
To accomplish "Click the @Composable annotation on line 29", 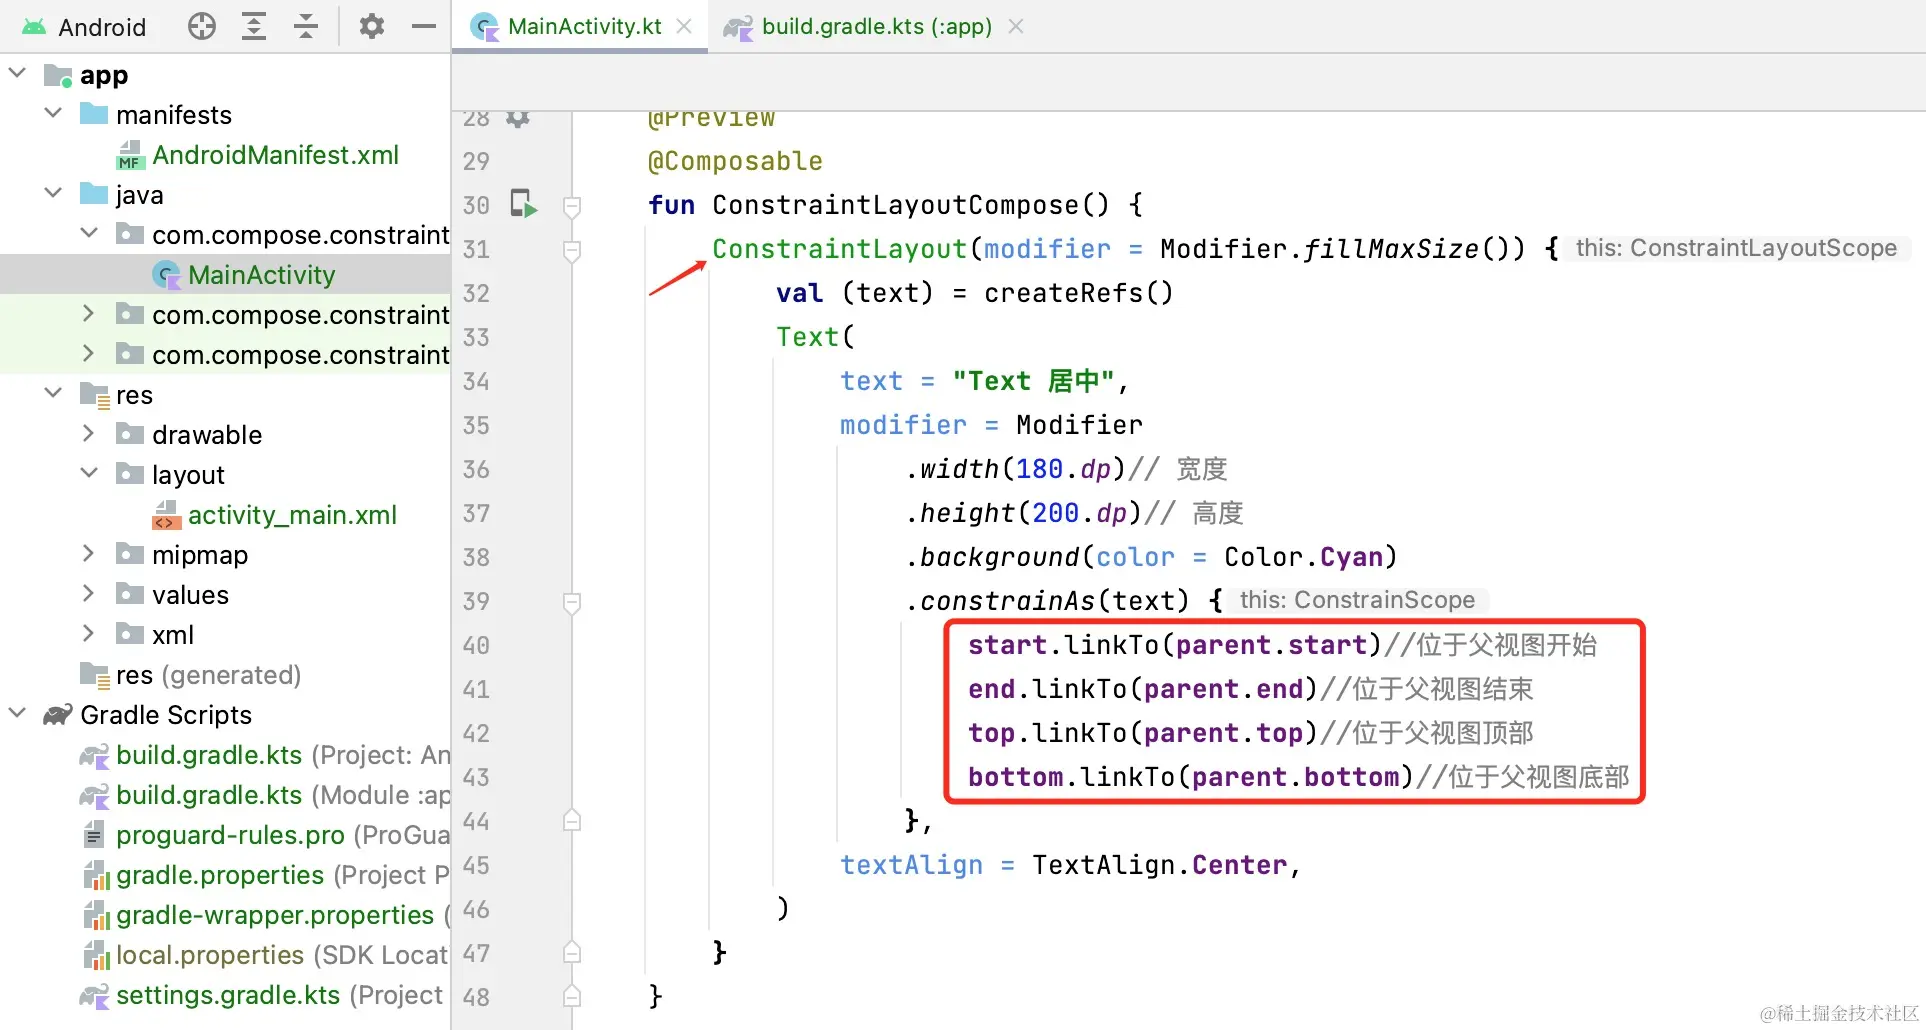I will [735, 161].
